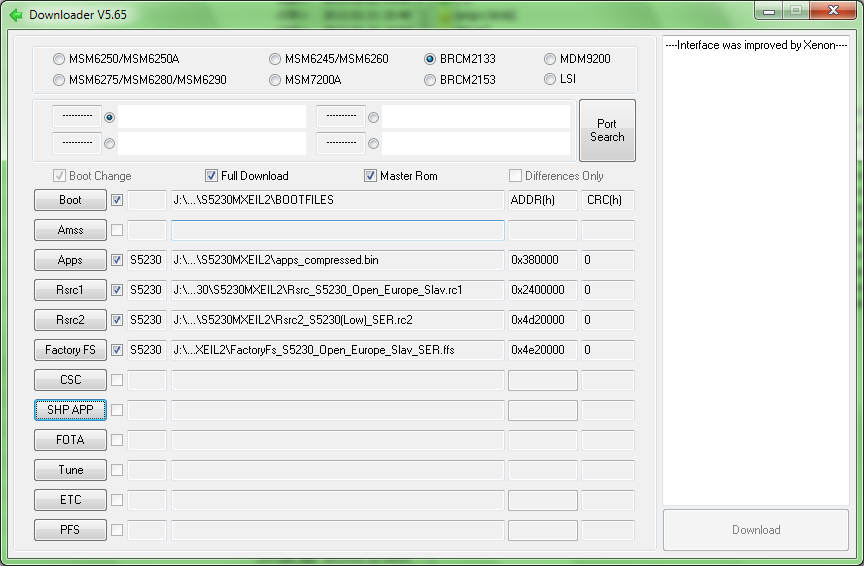Open the Amss file browser button

[70, 230]
